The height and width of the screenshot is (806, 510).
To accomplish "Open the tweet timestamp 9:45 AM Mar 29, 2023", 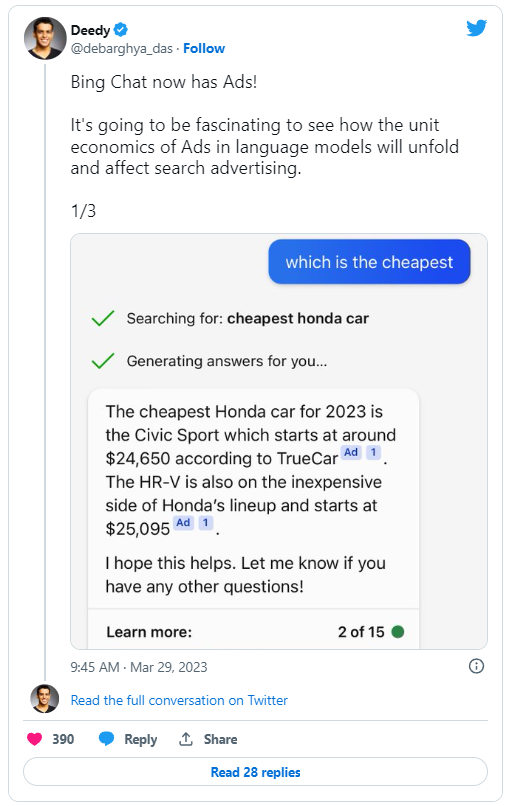I will (139, 667).
